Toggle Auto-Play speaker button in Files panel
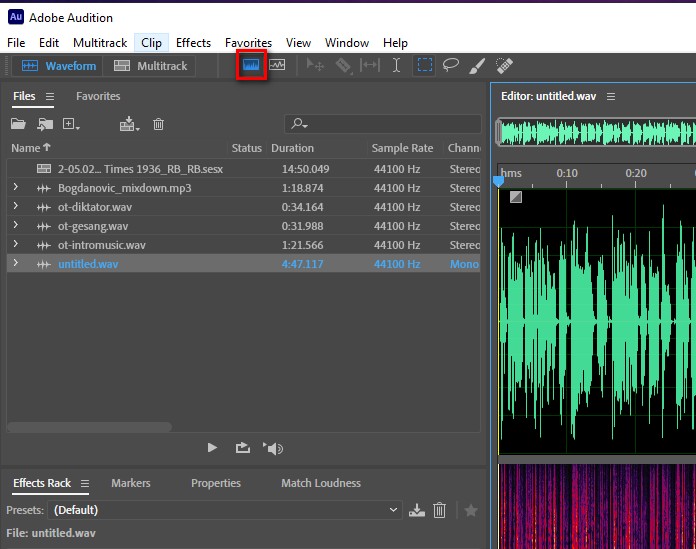 pos(273,448)
